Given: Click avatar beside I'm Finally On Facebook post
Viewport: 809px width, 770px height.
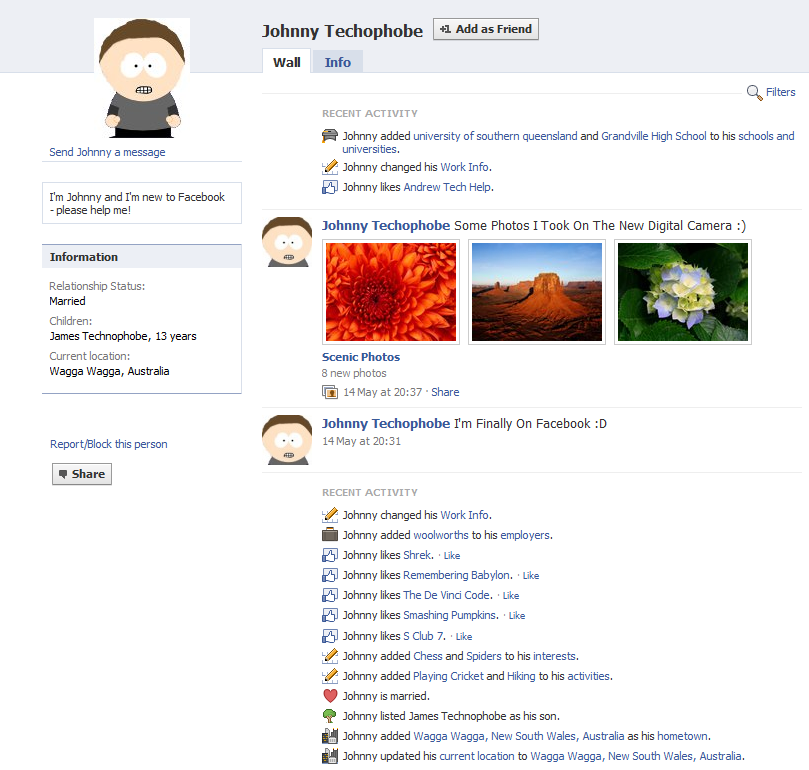Looking at the screenshot, I should click(287, 440).
